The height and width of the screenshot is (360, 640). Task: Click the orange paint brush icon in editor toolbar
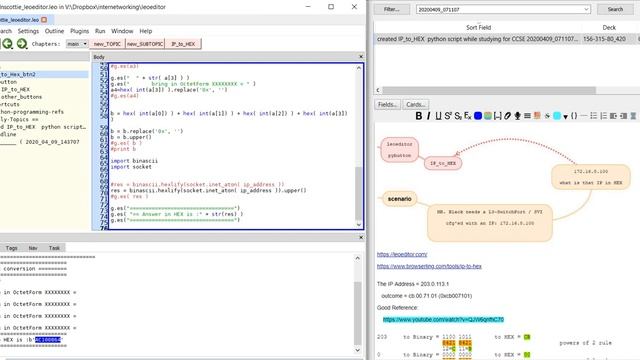click(537, 116)
